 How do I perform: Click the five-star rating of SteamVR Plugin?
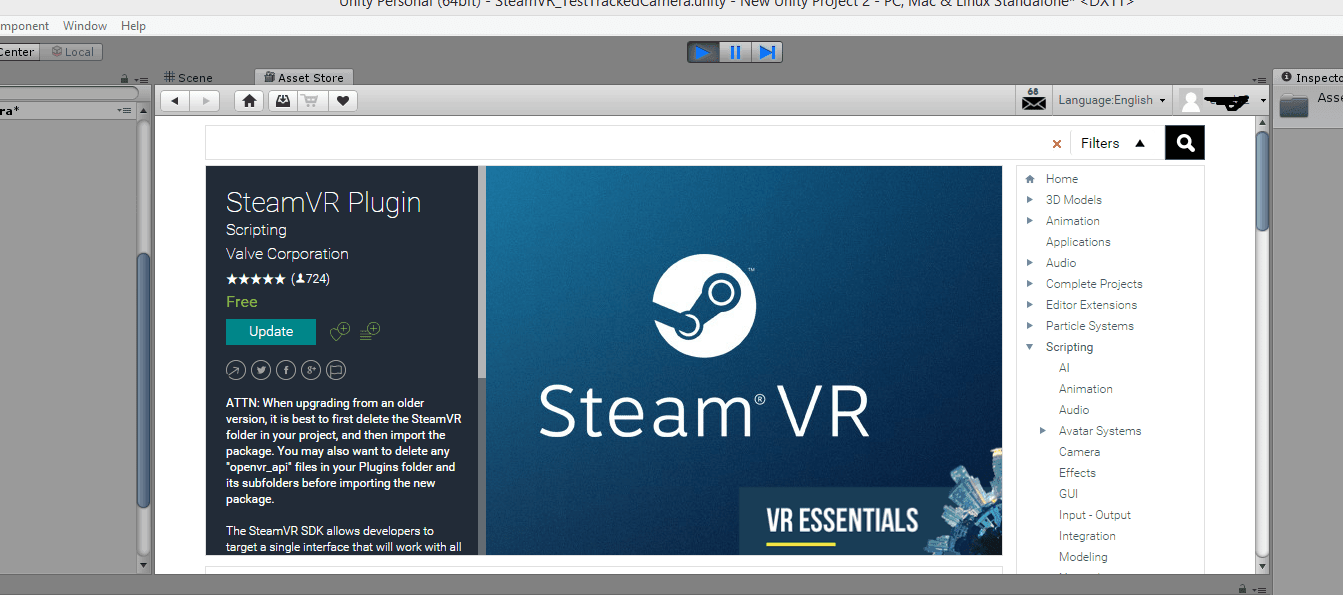tap(256, 279)
